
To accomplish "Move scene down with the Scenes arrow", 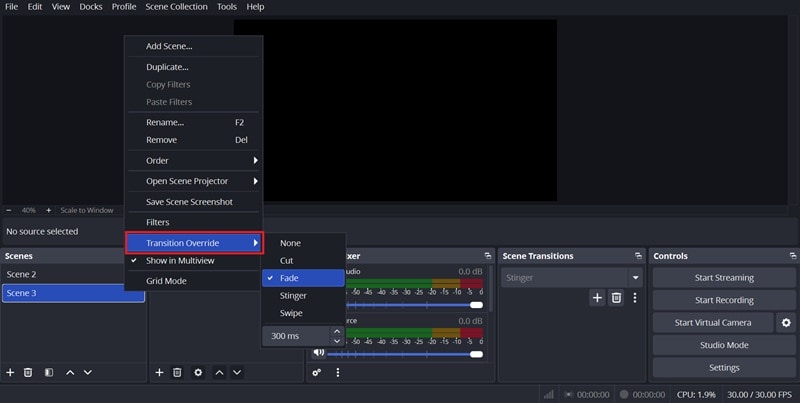I will [88, 373].
